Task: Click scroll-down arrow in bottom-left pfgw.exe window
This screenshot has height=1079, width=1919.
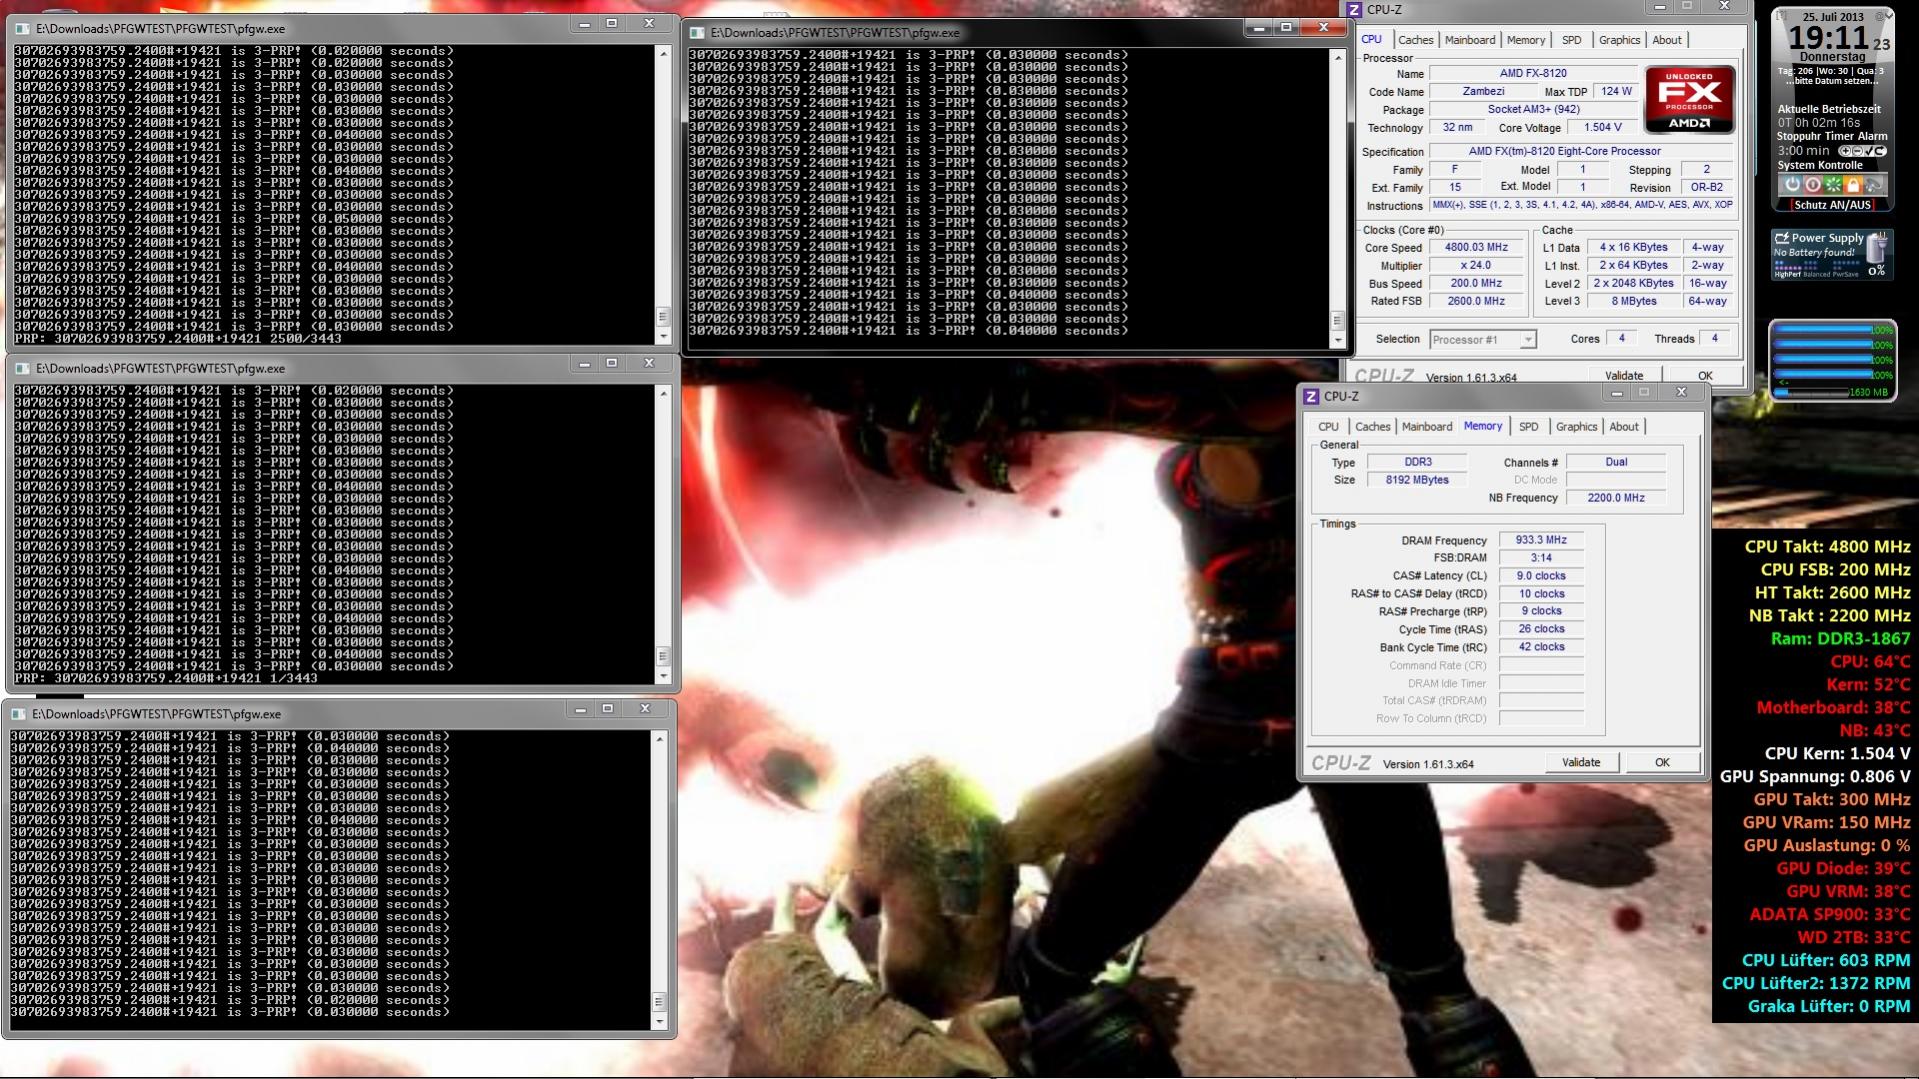Action: tap(658, 1022)
